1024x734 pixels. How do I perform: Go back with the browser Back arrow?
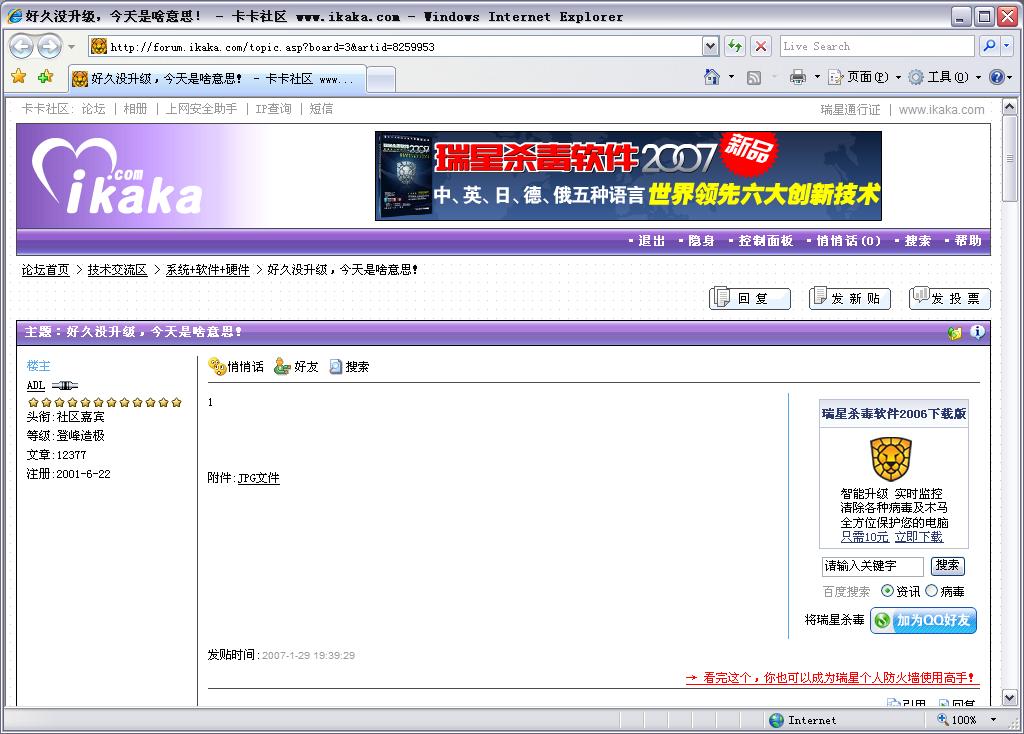[22, 46]
